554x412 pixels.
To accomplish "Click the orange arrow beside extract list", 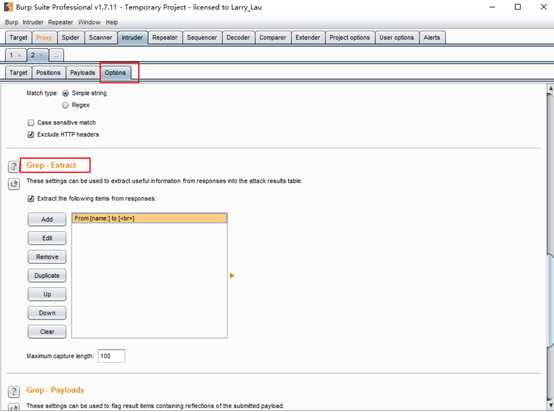I will tap(232, 275).
